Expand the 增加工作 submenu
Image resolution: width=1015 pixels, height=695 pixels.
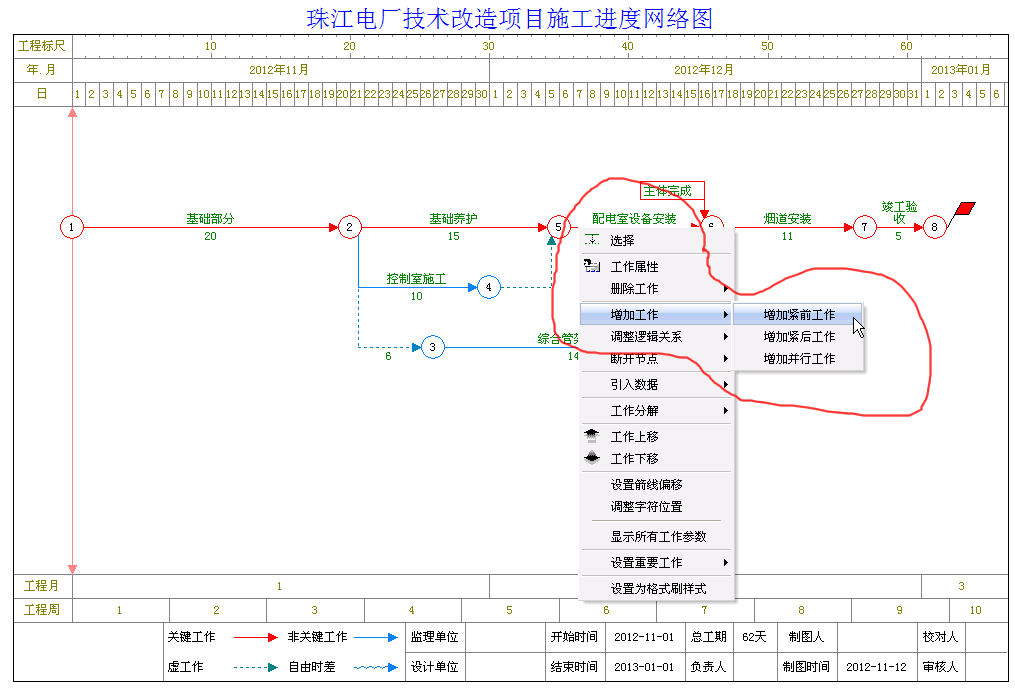click(x=656, y=314)
